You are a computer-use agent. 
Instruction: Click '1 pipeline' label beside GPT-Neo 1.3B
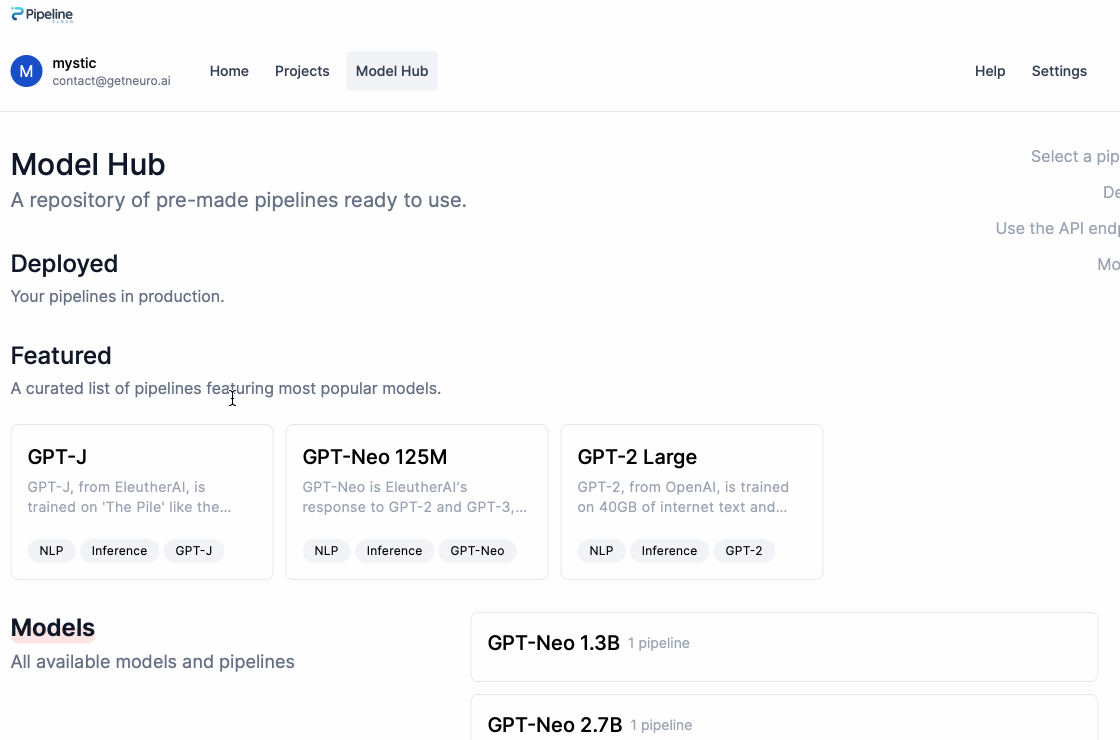659,644
